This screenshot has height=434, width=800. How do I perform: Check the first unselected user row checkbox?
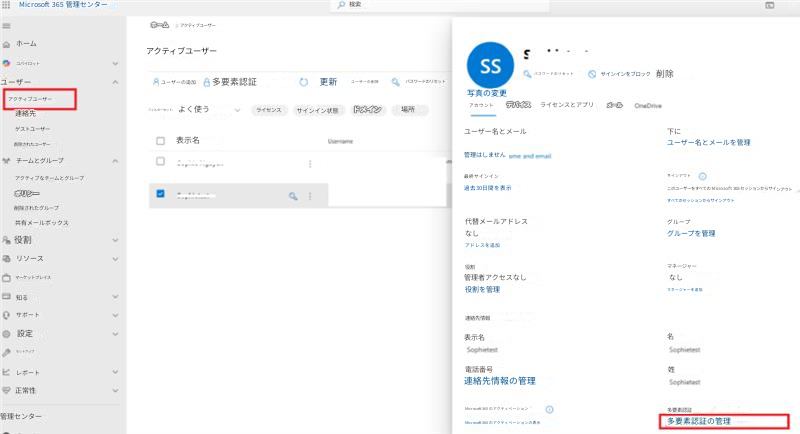(x=160, y=162)
